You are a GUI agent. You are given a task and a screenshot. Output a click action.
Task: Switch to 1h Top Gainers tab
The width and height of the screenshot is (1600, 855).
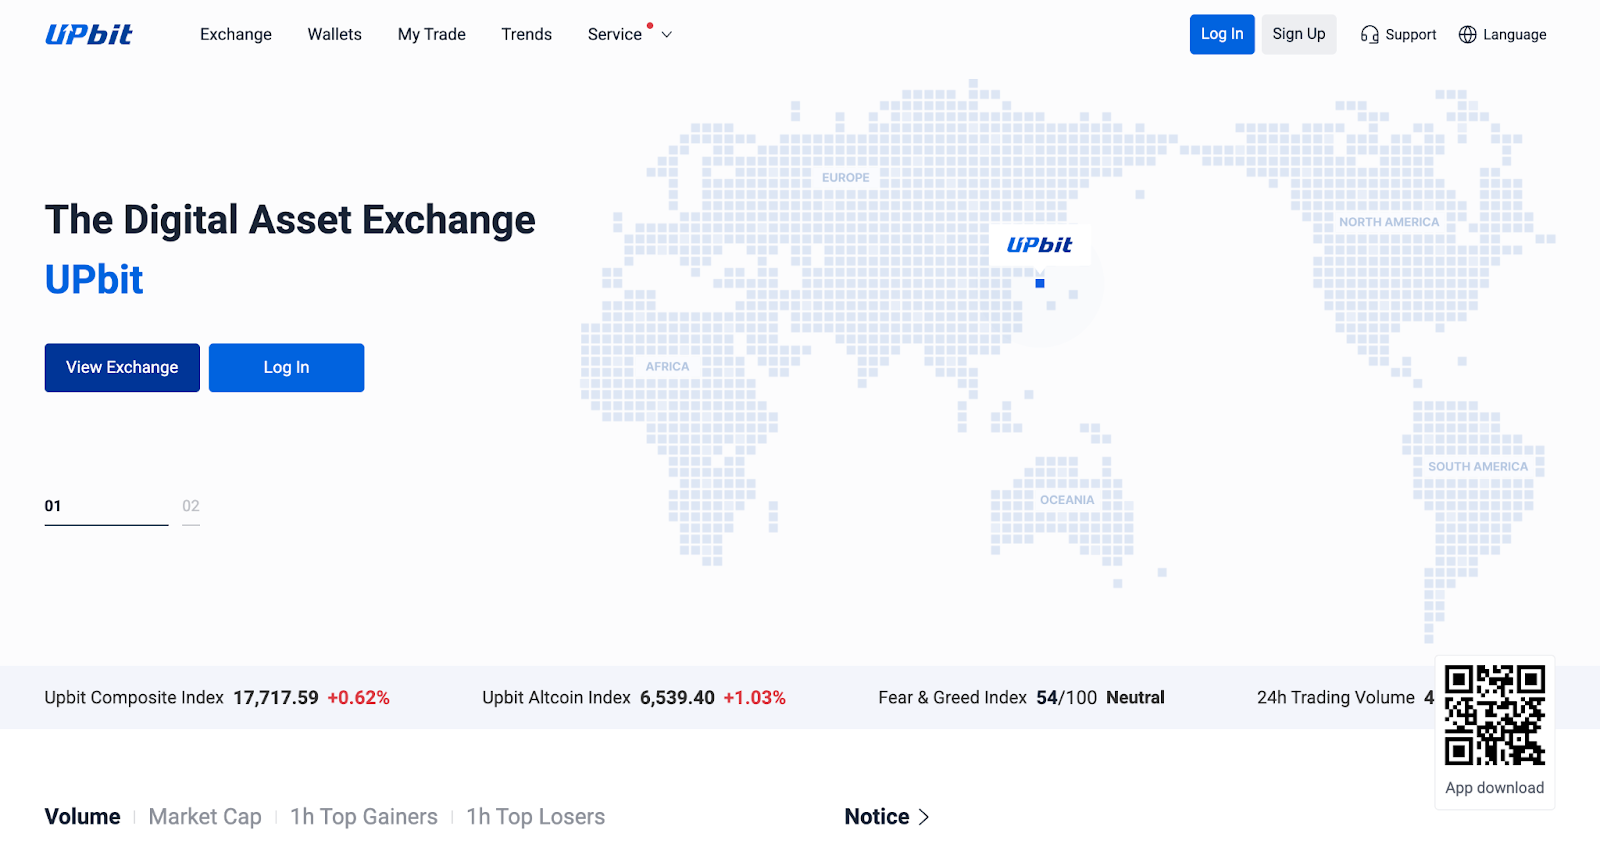tap(364, 817)
